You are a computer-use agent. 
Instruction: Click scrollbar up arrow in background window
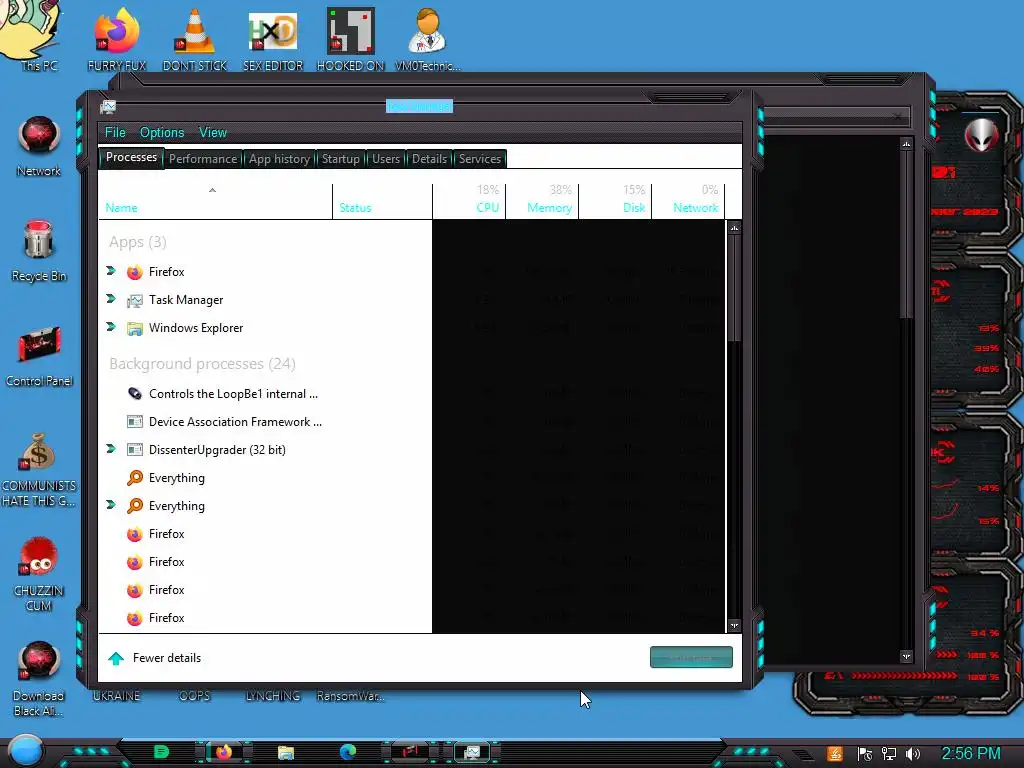(906, 144)
